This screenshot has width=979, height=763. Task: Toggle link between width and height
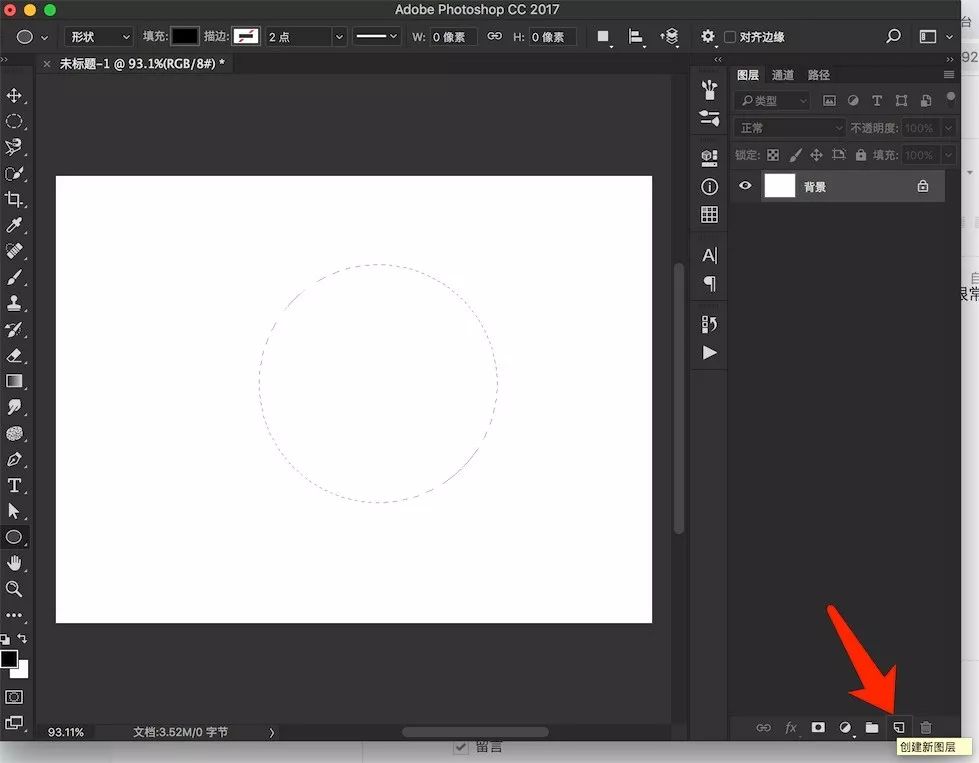[494, 37]
